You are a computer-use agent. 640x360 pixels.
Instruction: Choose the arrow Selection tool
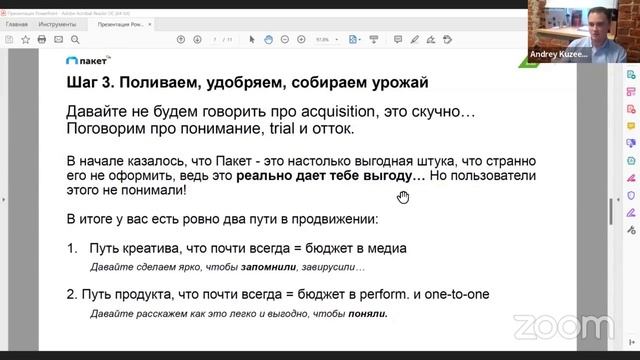252,40
